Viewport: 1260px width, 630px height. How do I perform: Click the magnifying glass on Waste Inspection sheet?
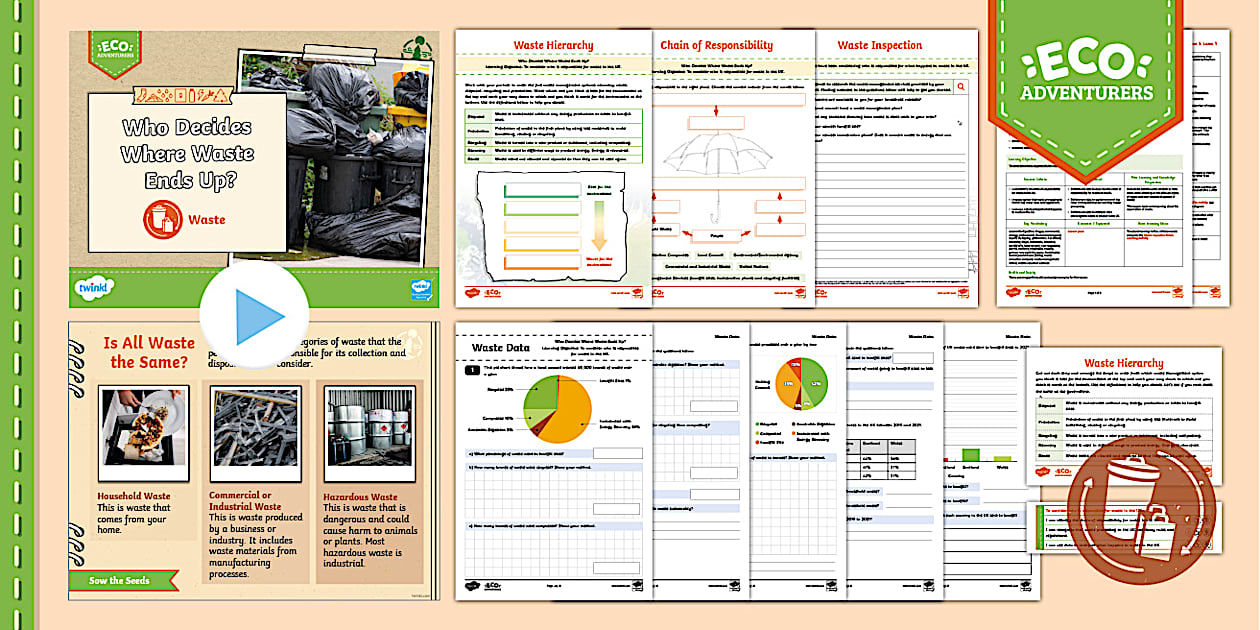960,88
